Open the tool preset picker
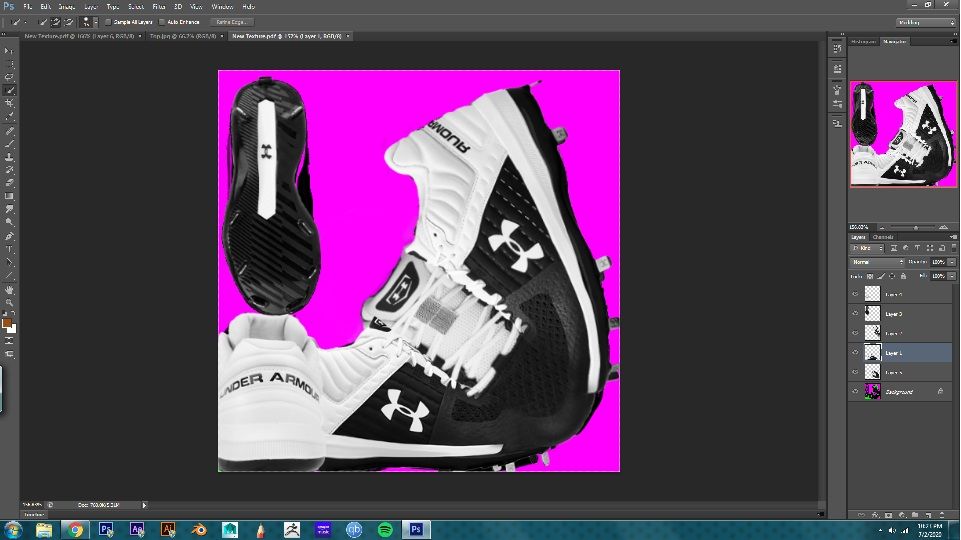This screenshot has width=961, height=540. click(x=17, y=22)
